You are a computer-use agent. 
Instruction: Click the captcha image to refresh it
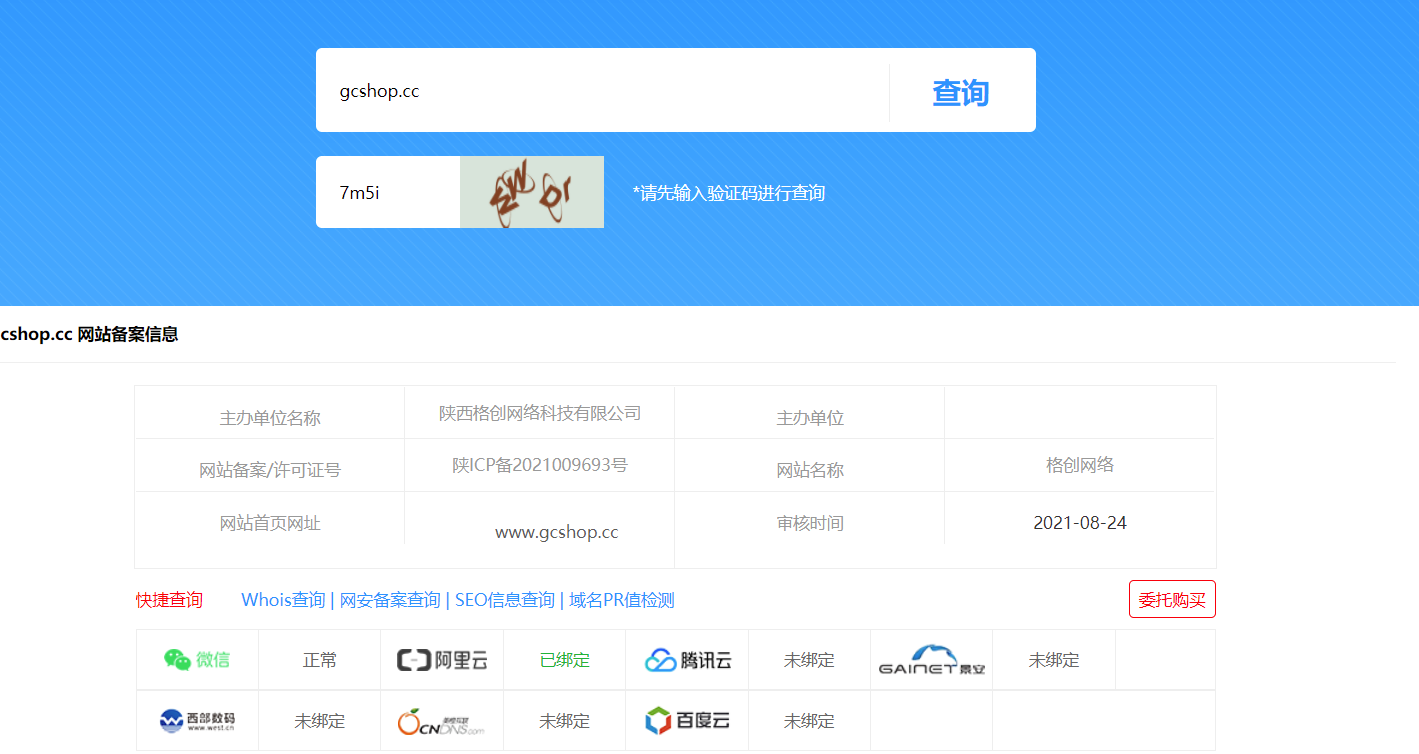click(531, 191)
